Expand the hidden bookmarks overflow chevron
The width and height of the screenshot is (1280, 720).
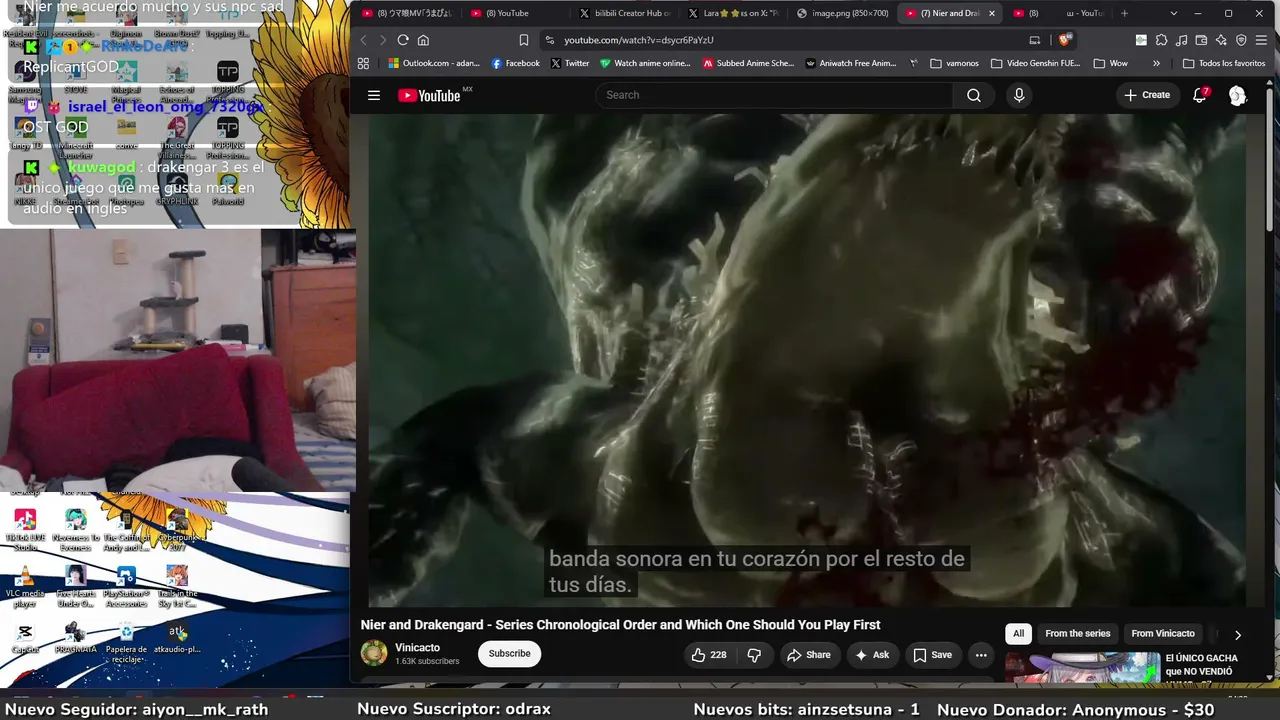pyautogui.click(x=1157, y=63)
